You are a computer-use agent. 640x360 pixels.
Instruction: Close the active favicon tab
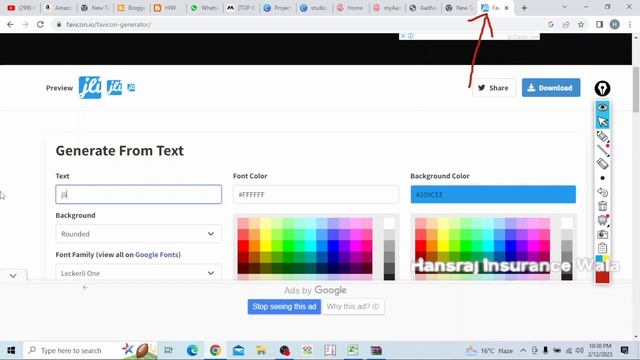[x=507, y=8]
